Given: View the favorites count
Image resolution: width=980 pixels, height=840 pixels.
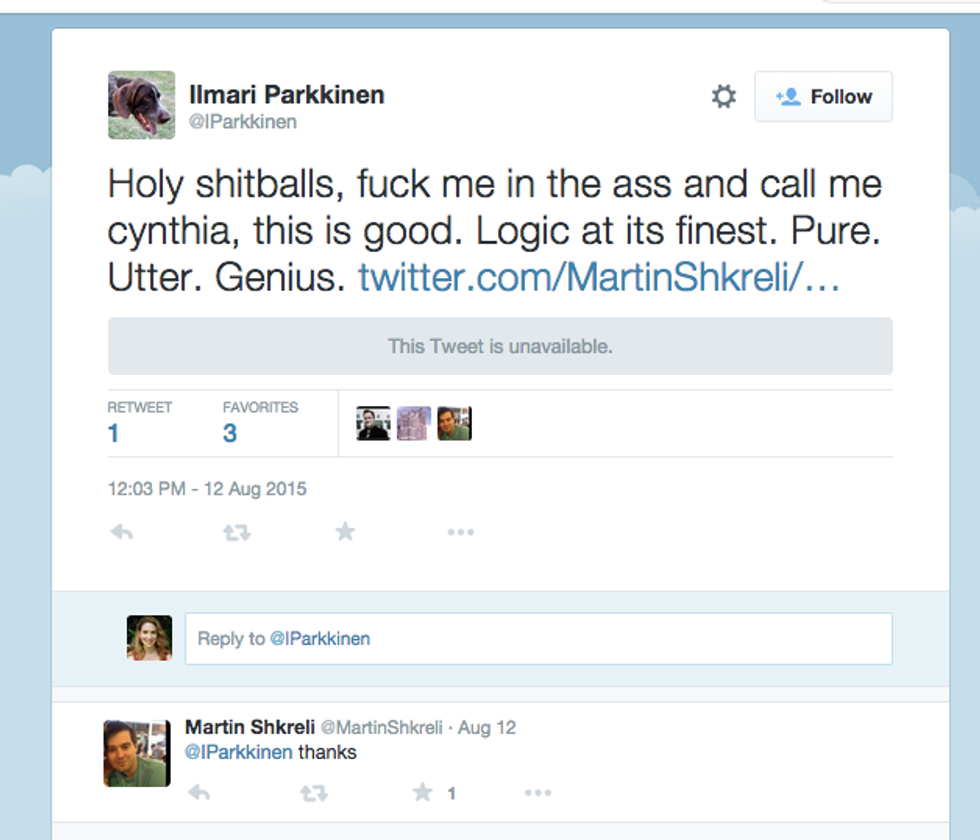Looking at the screenshot, I should coord(230,433).
